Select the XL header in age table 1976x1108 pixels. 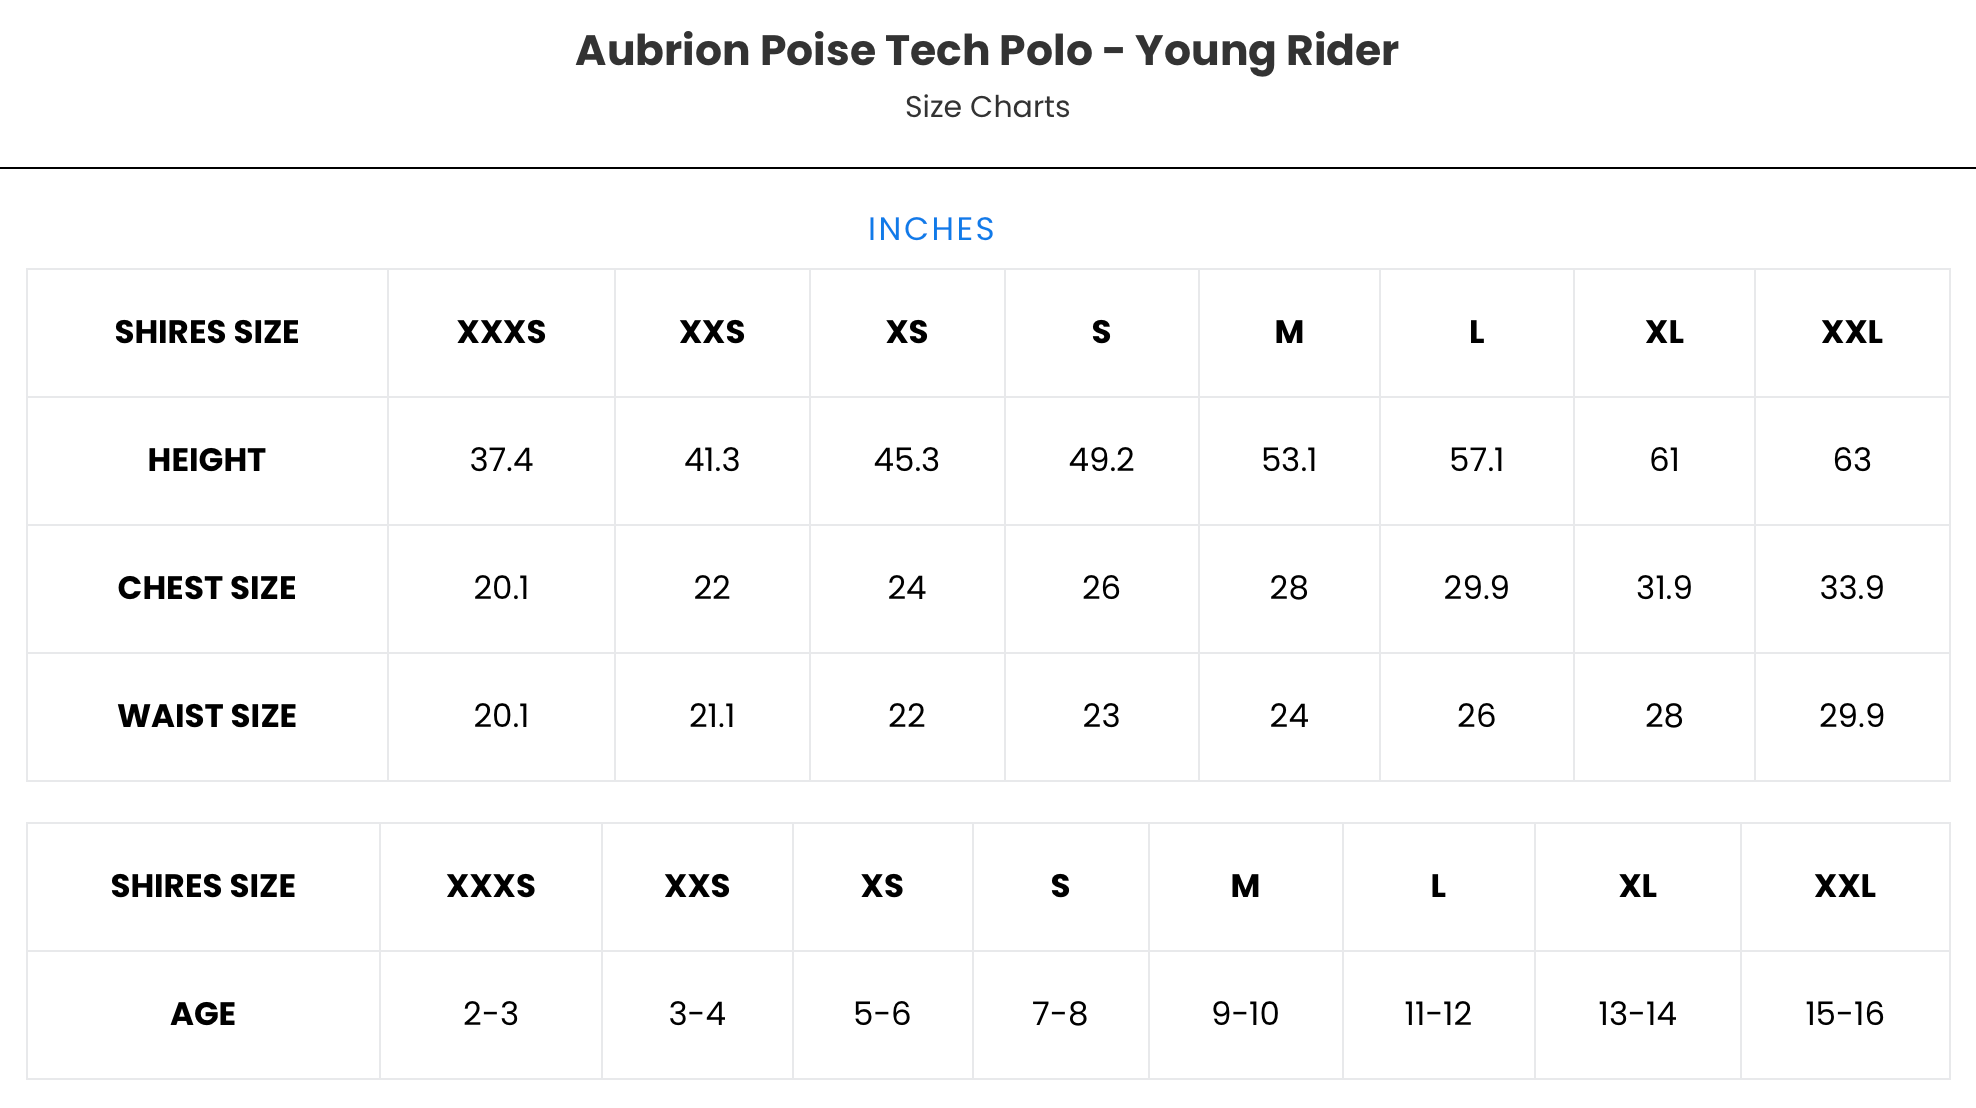tap(1638, 886)
